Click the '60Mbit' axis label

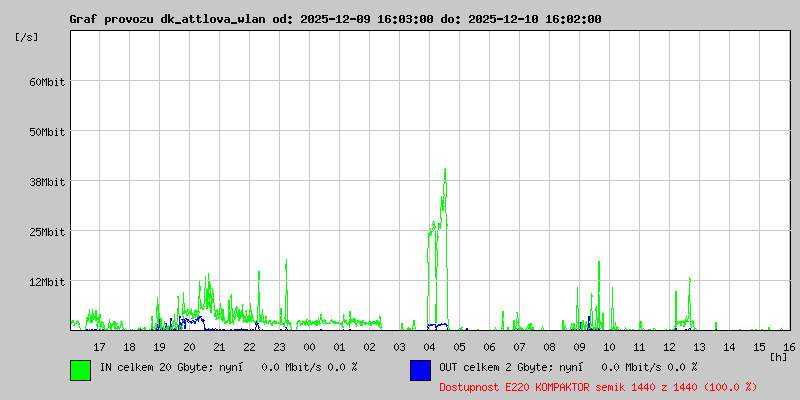47,82
